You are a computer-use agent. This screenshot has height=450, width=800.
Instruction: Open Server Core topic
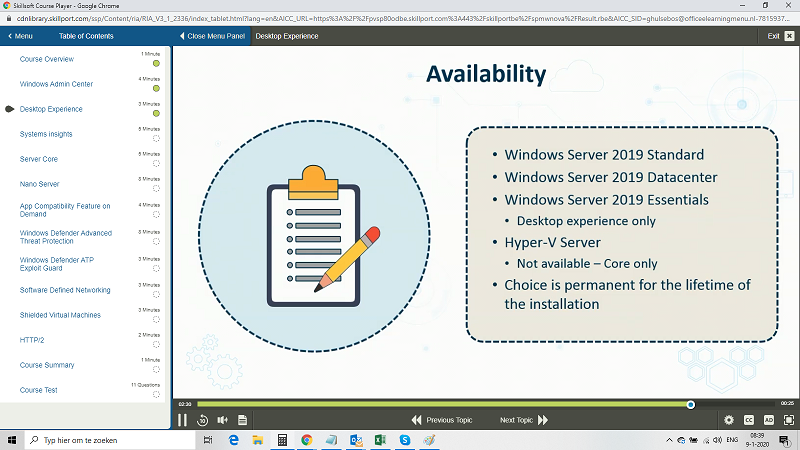click(x=39, y=159)
